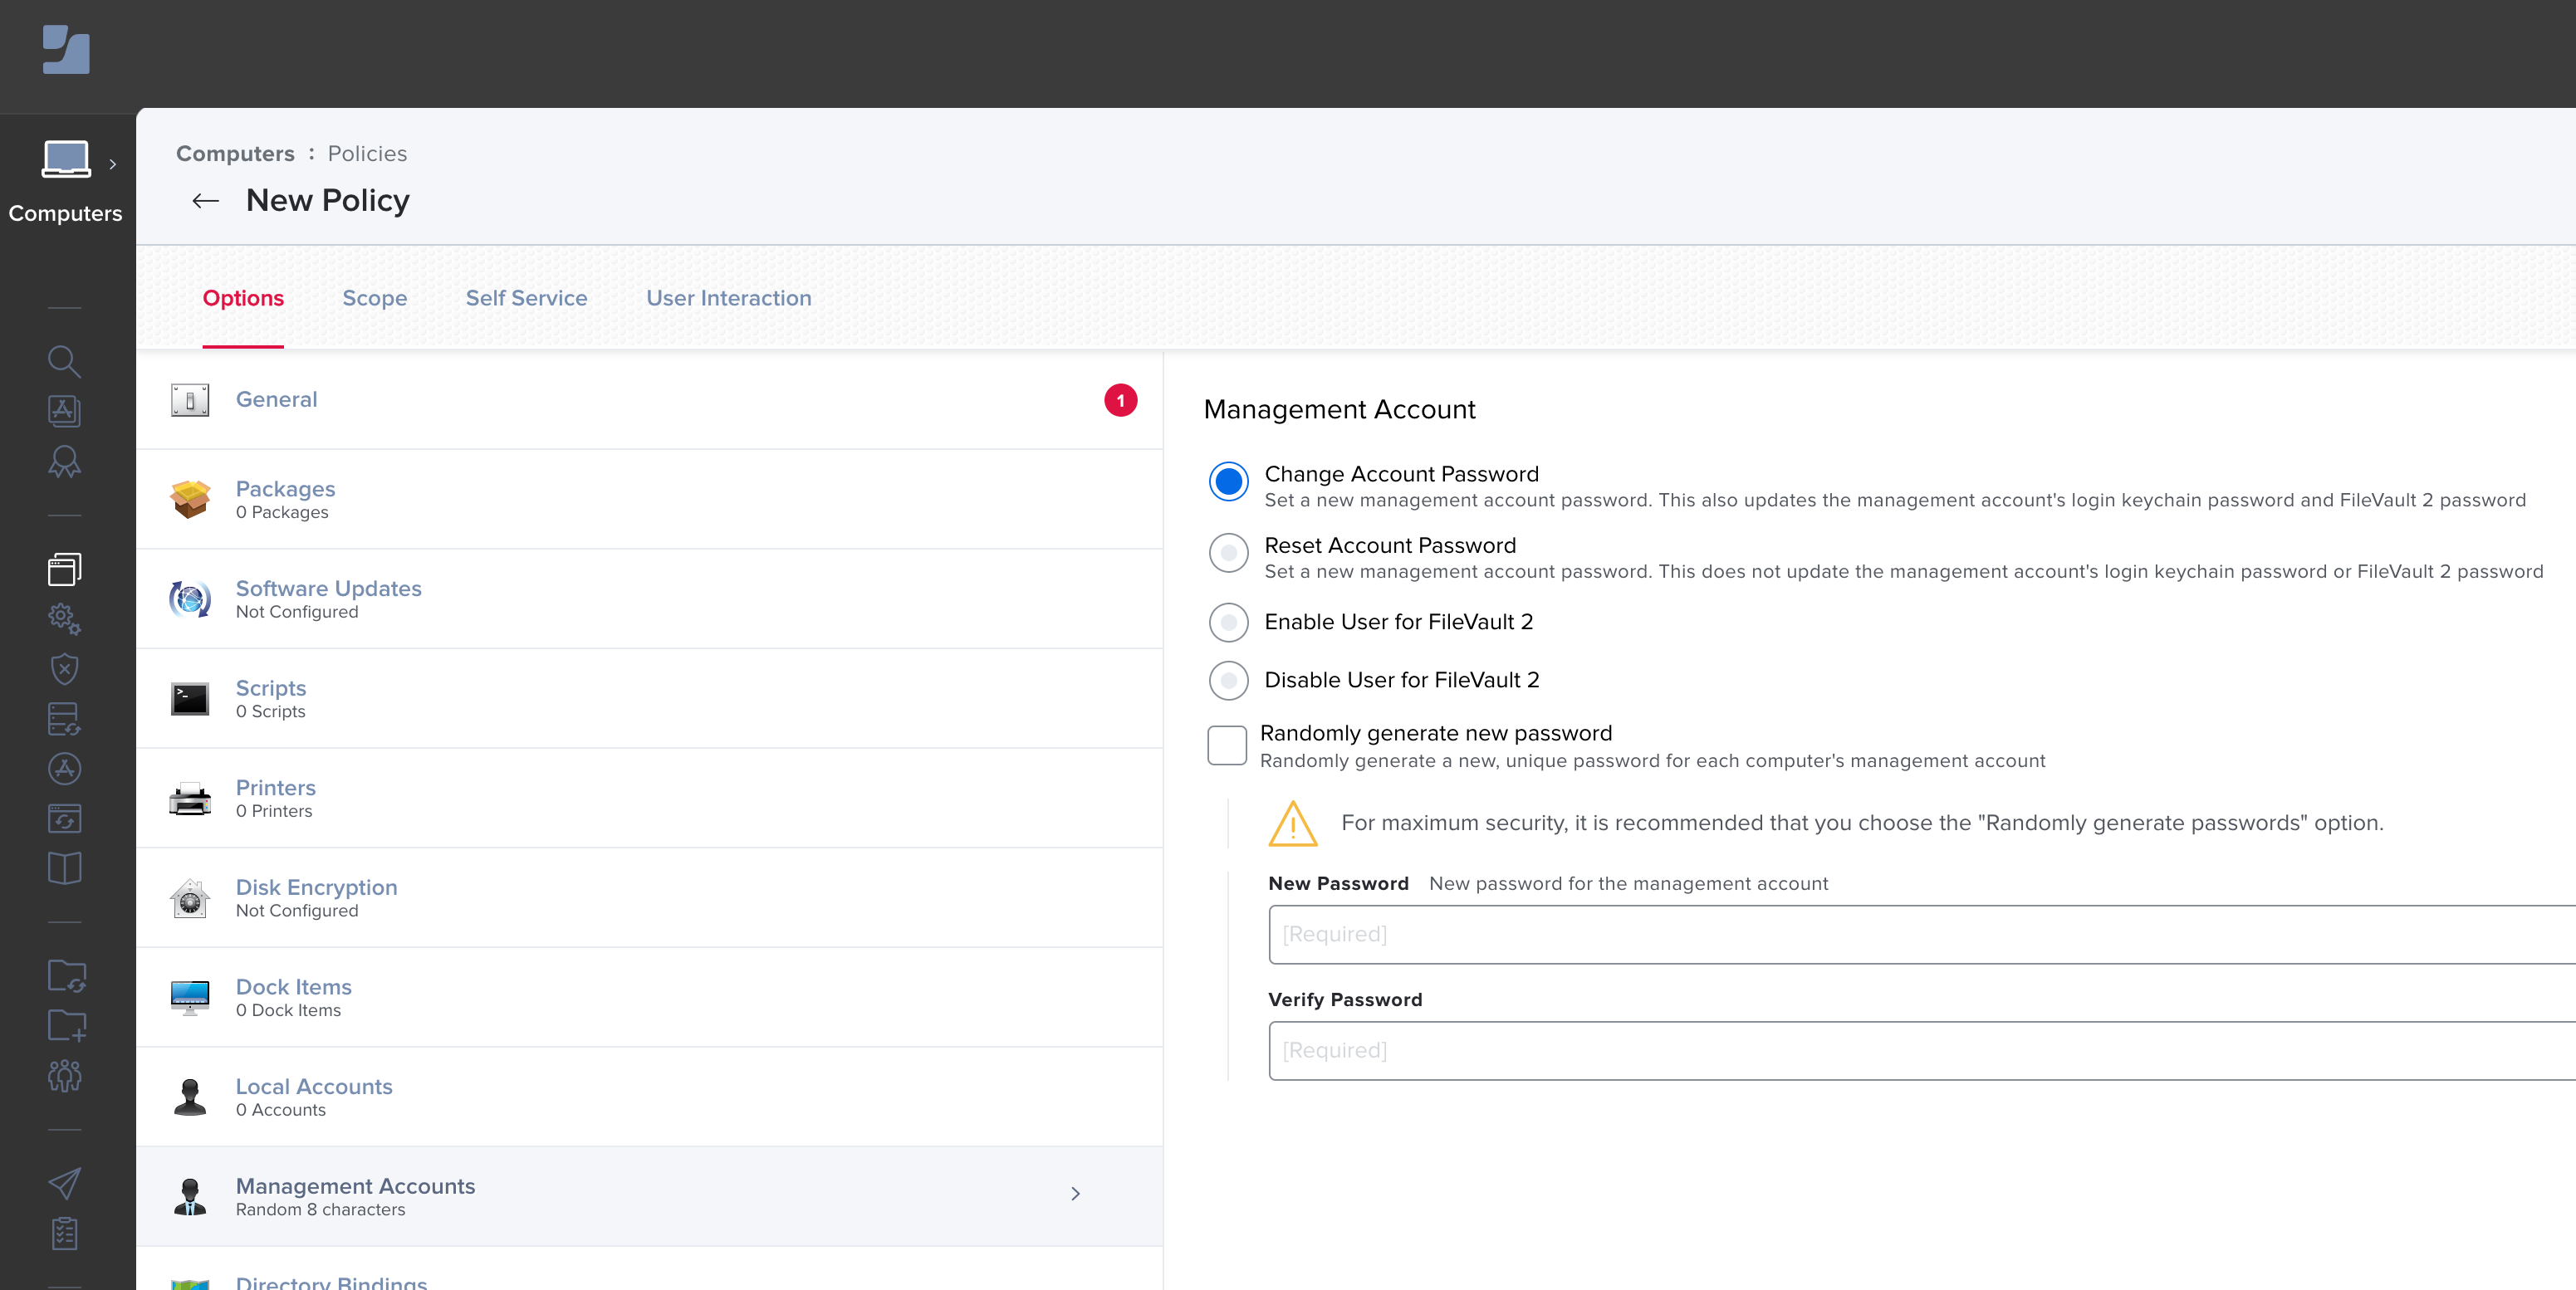The width and height of the screenshot is (2576, 1290).
Task: Open the Packages payload
Action: [649, 499]
